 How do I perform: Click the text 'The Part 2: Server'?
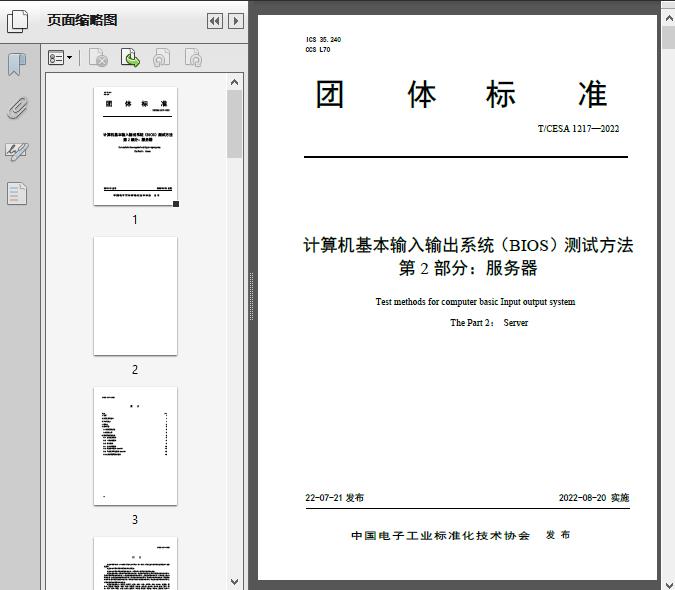point(489,323)
